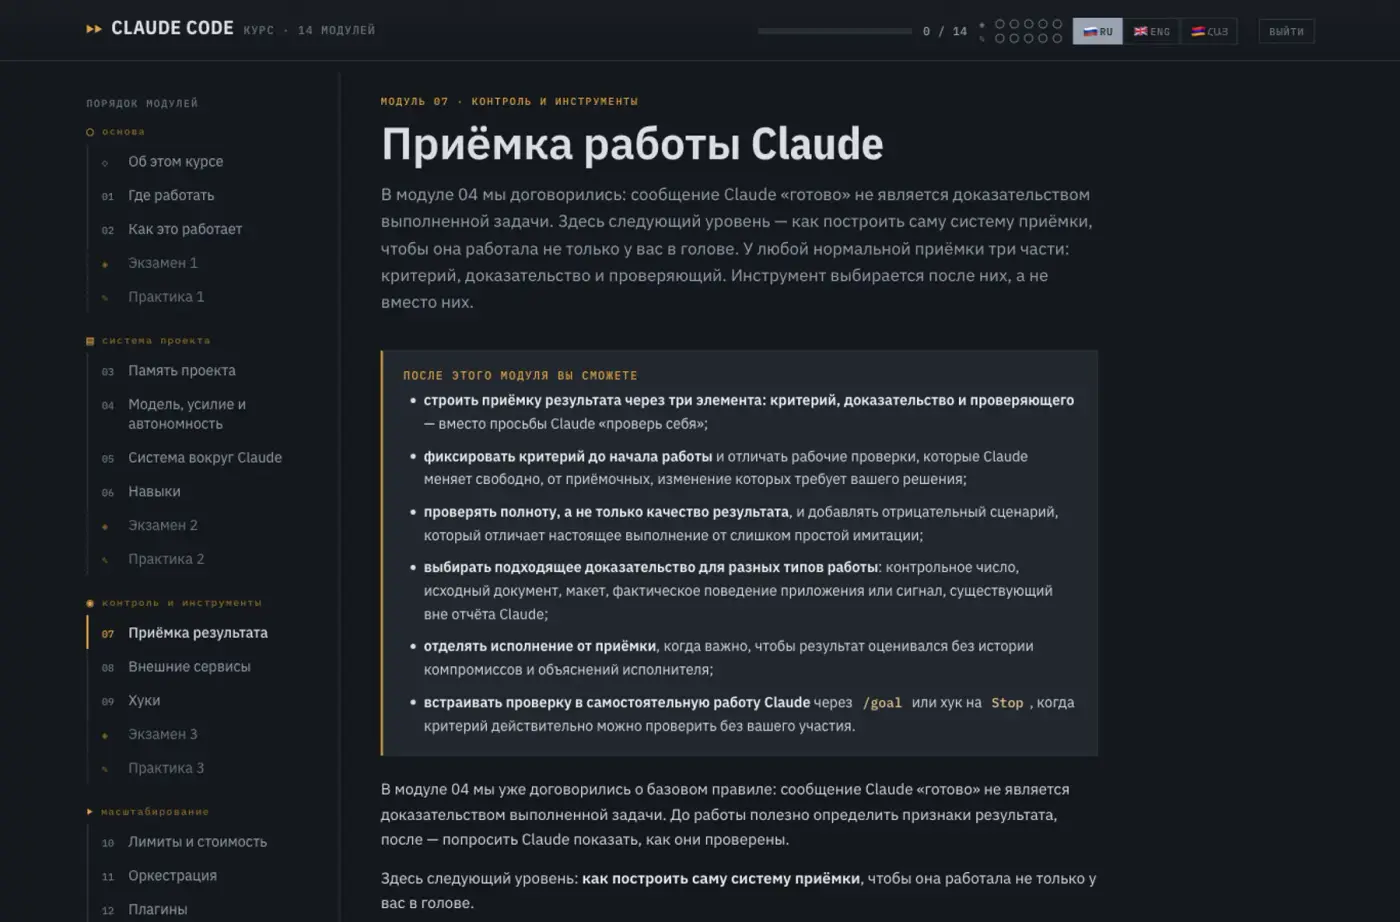
Task: Switch language to Armenian (ՀԱՅ)
Action: pyautogui.click(x=1209, y=31)
